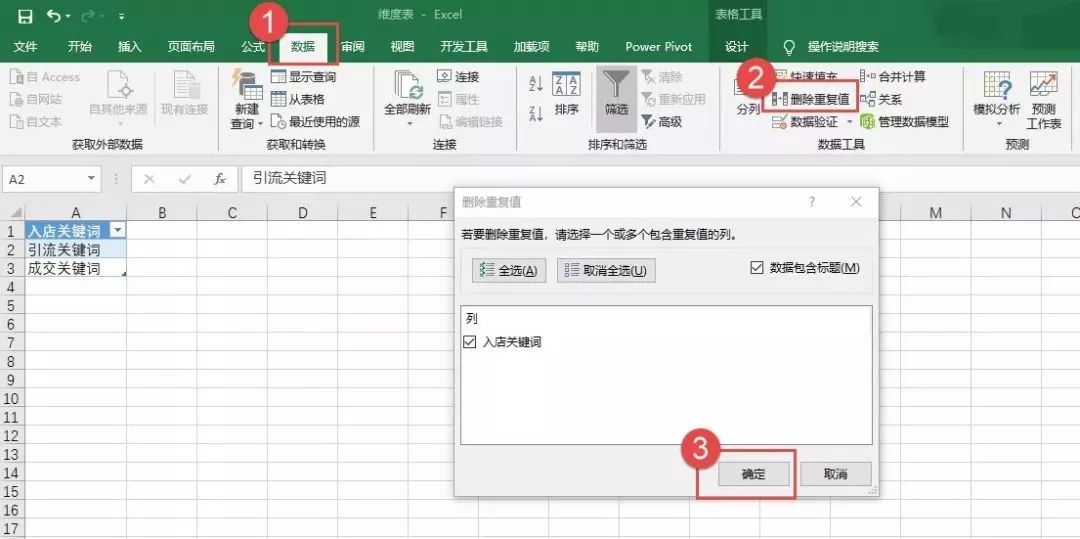Screen dimensions: 1080x539
Task: Click 管理数据模型 button
Action: 904,122
